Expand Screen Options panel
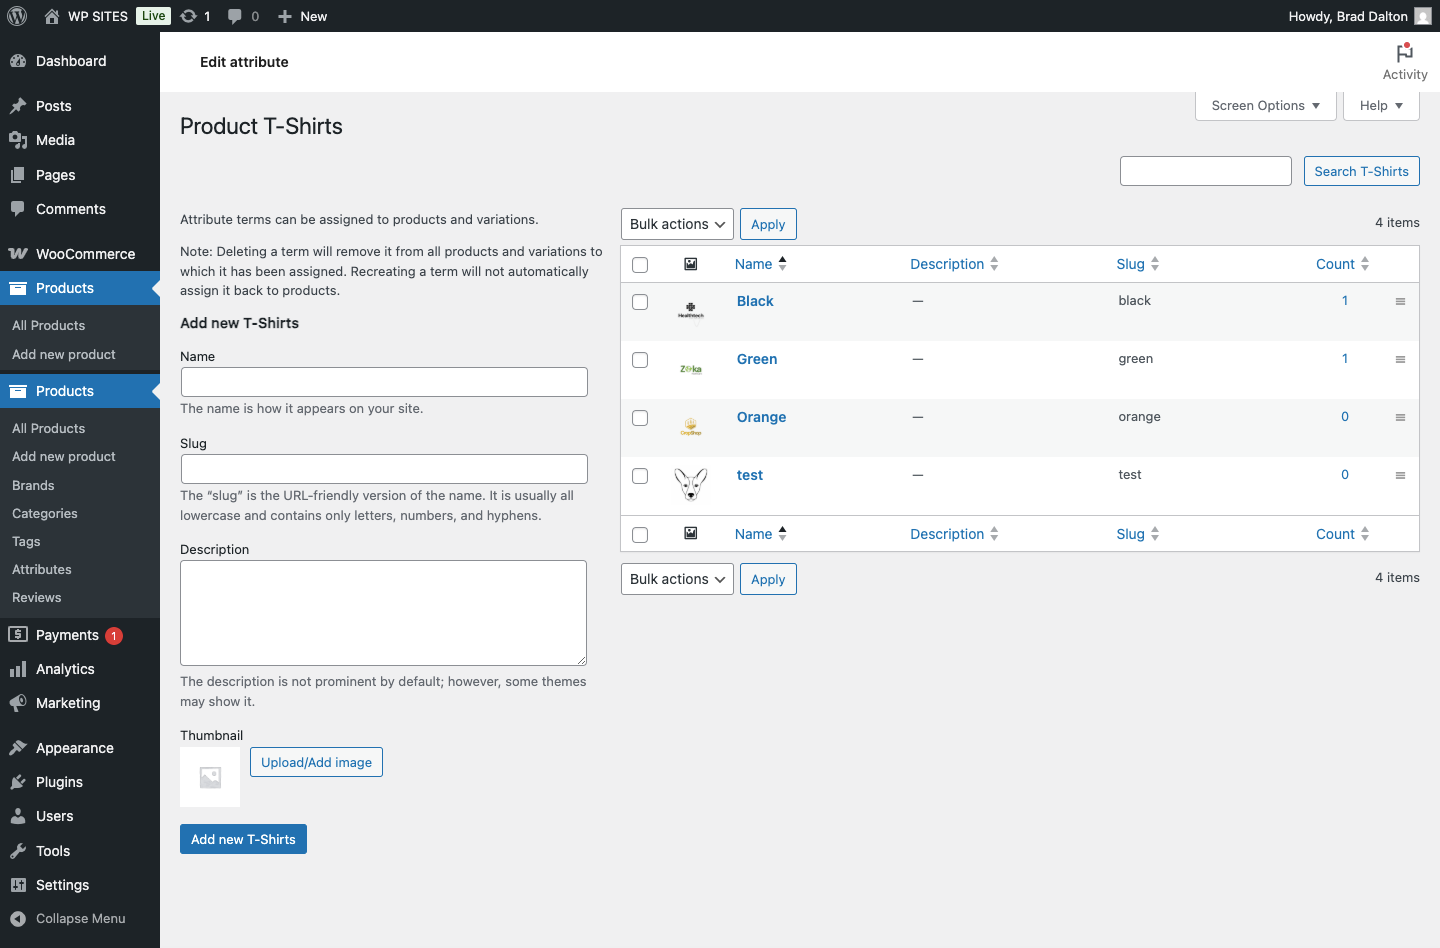Screen dimensions: 1440x948 pos(1265,106)
